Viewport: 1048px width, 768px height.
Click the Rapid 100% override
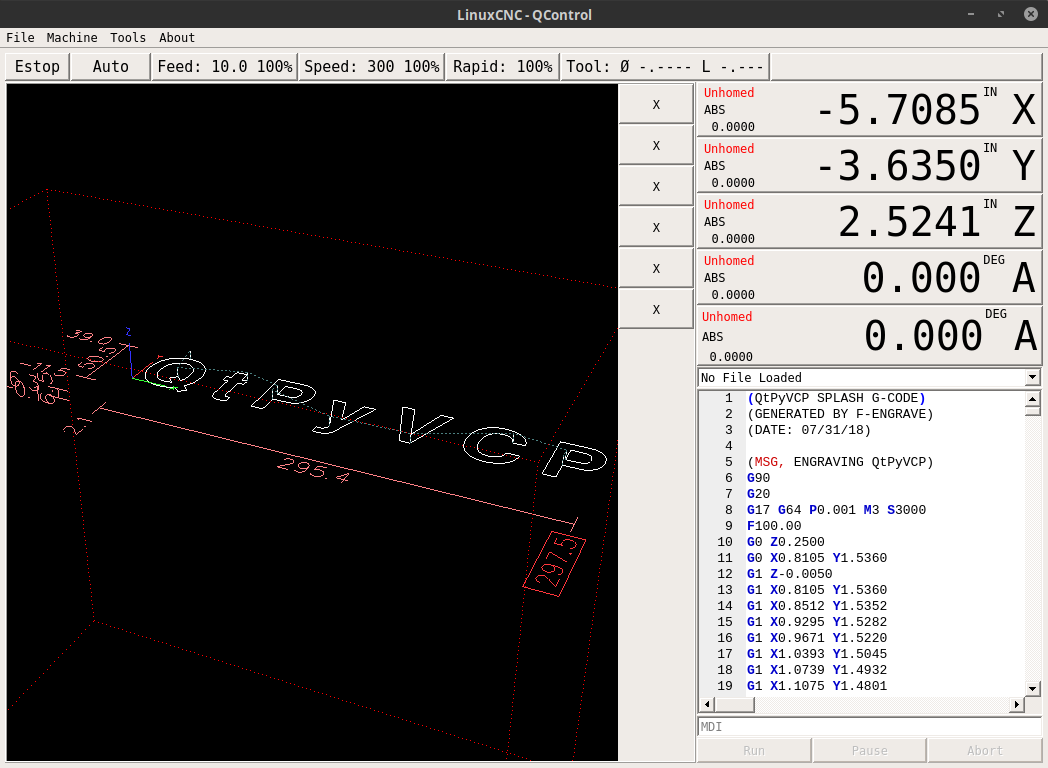click(502, 67)
